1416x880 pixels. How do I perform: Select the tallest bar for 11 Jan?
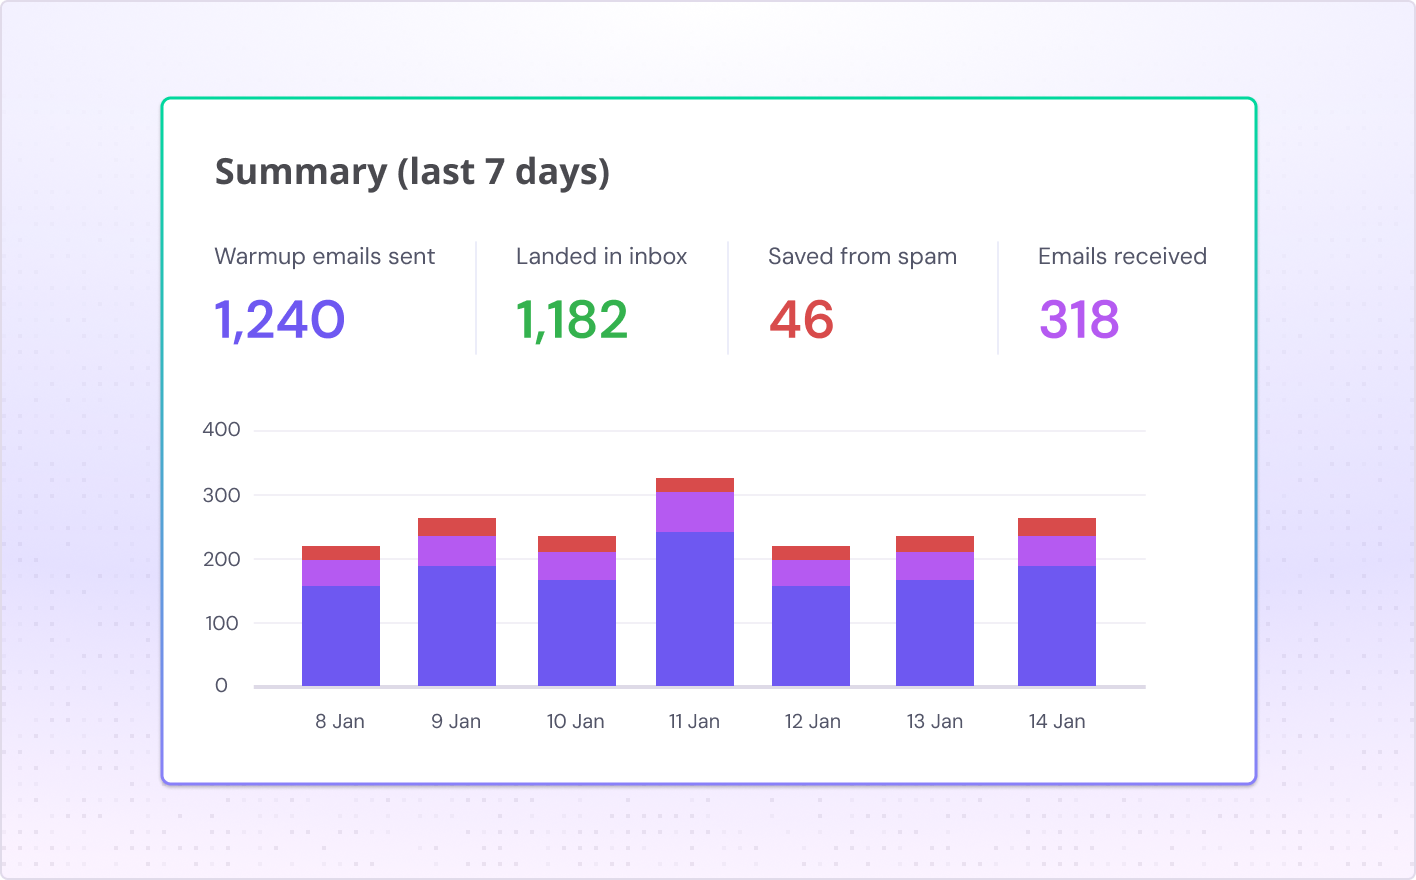click(x=695, y=580)
